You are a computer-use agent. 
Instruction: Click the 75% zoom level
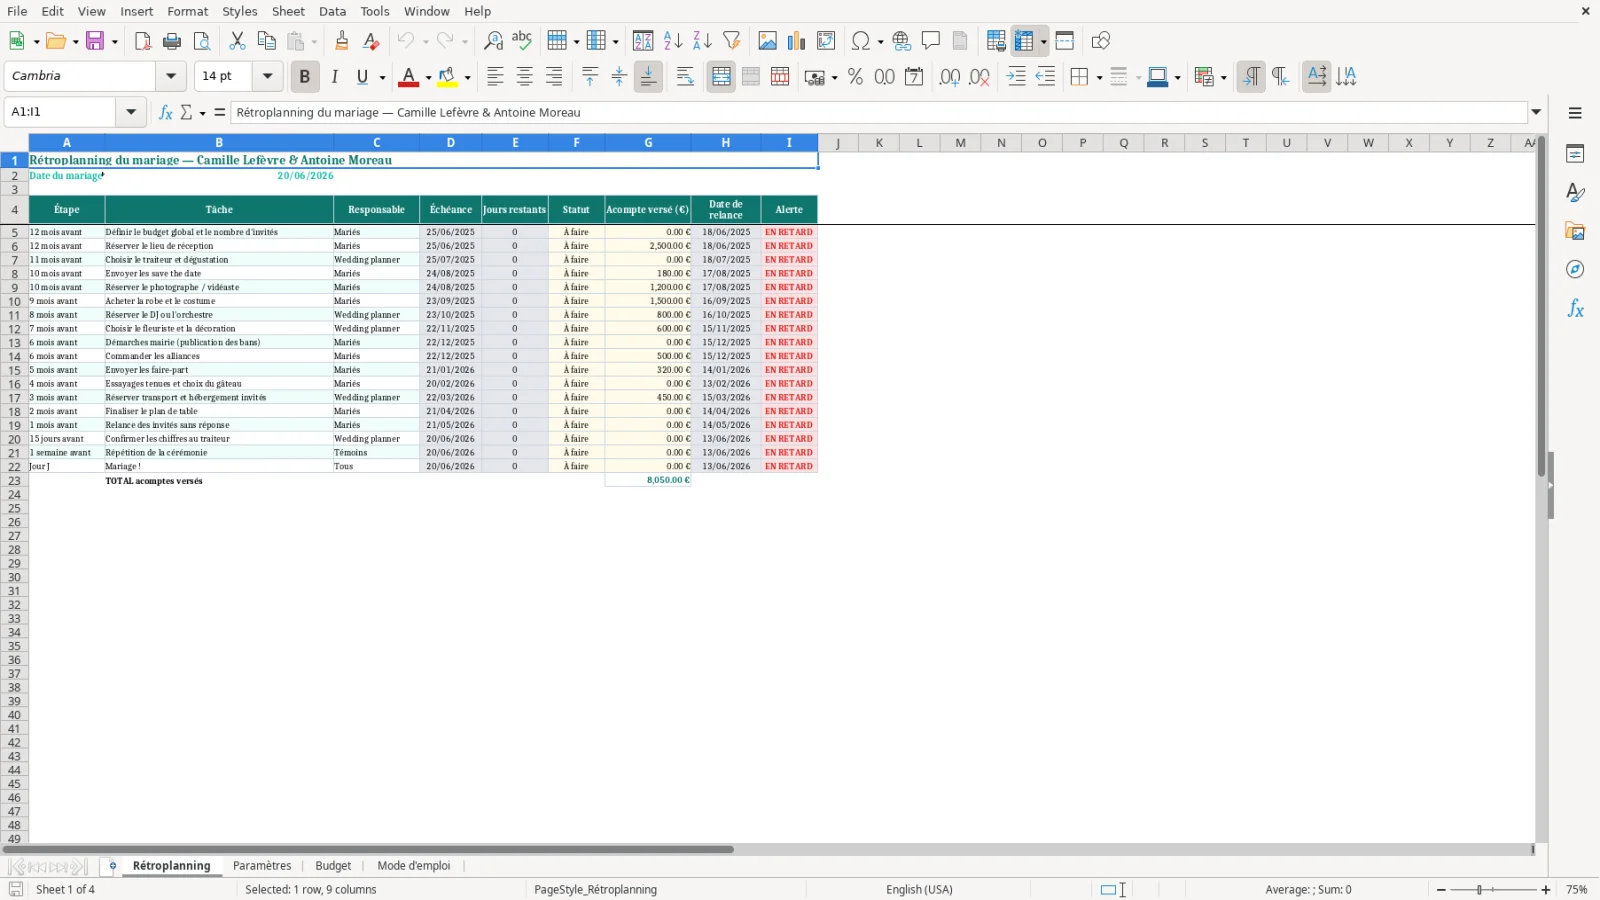click(1577, 890)
